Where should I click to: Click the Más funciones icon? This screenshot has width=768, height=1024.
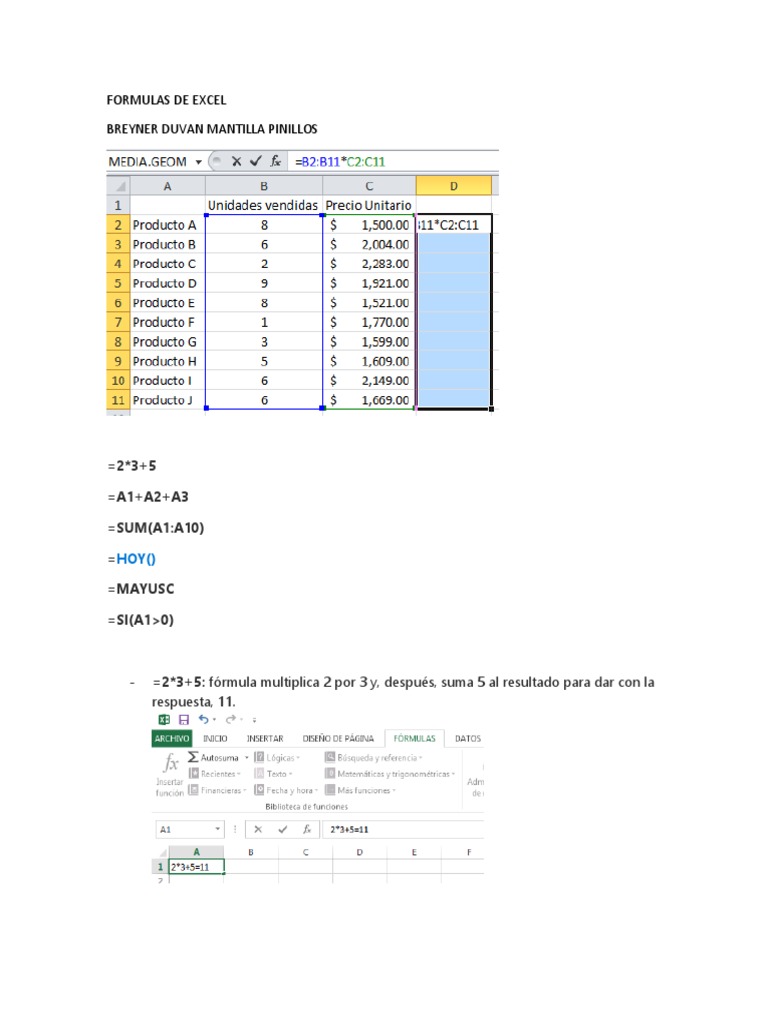point(330,790)
